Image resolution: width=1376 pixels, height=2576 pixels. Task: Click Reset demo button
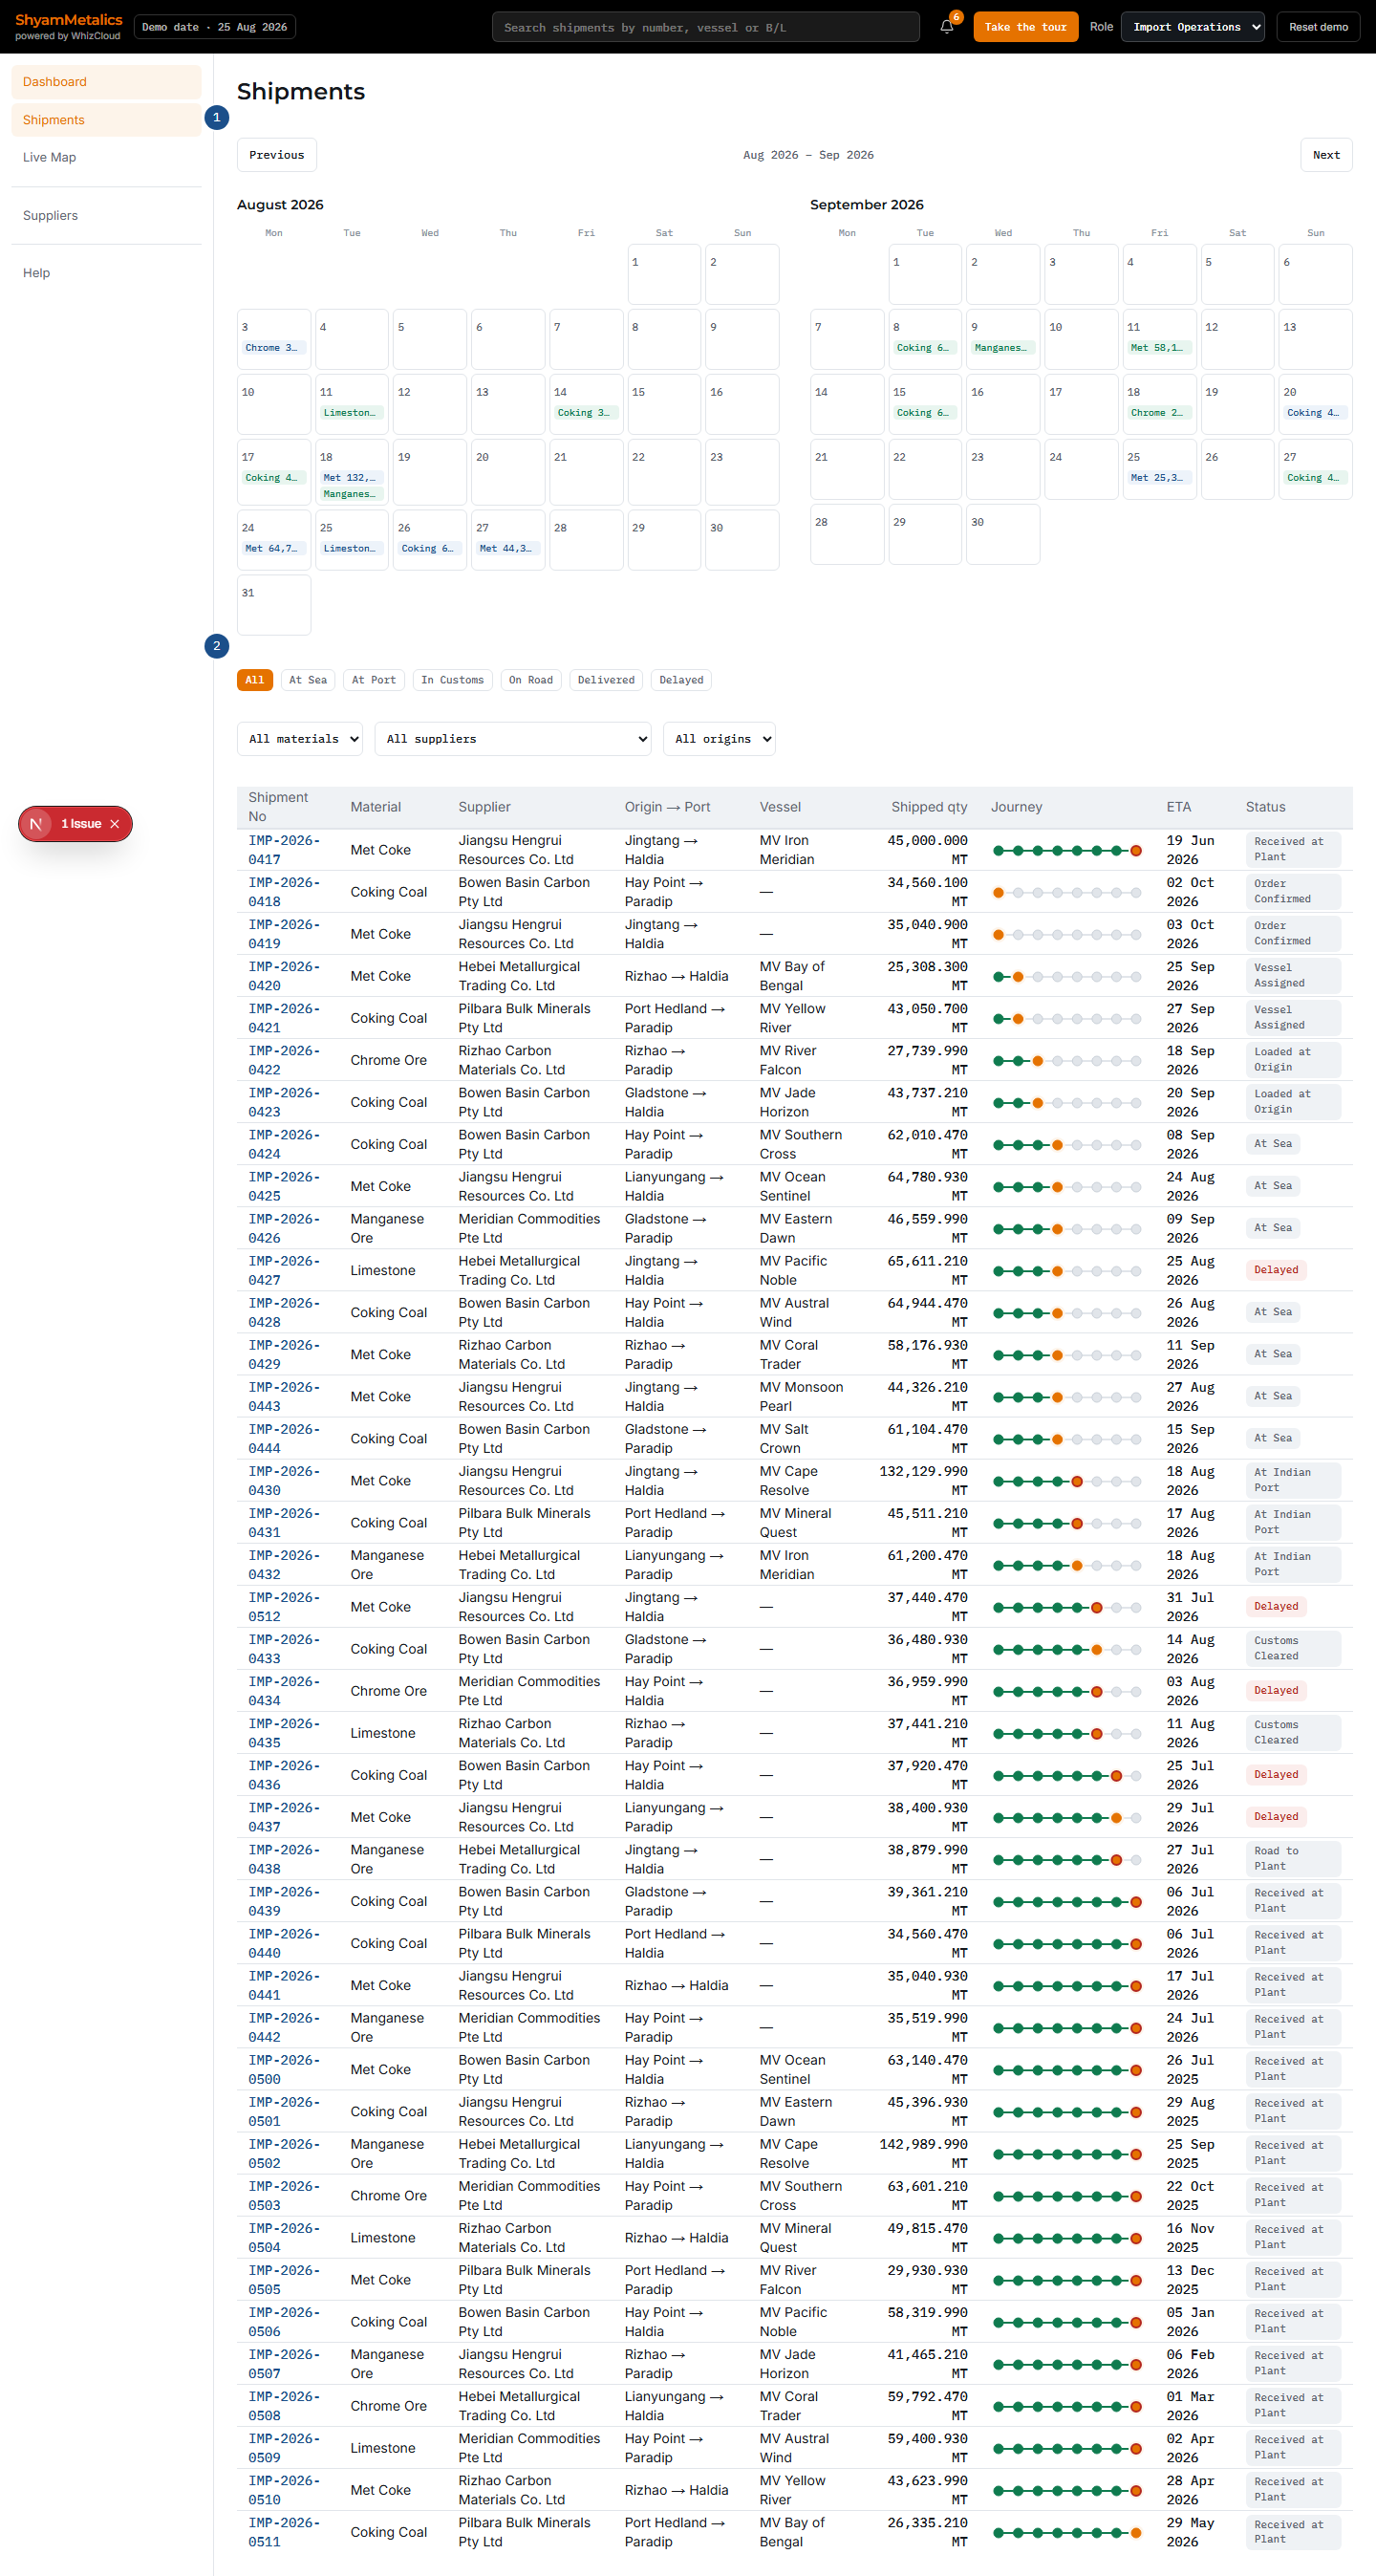point(1318,27)
